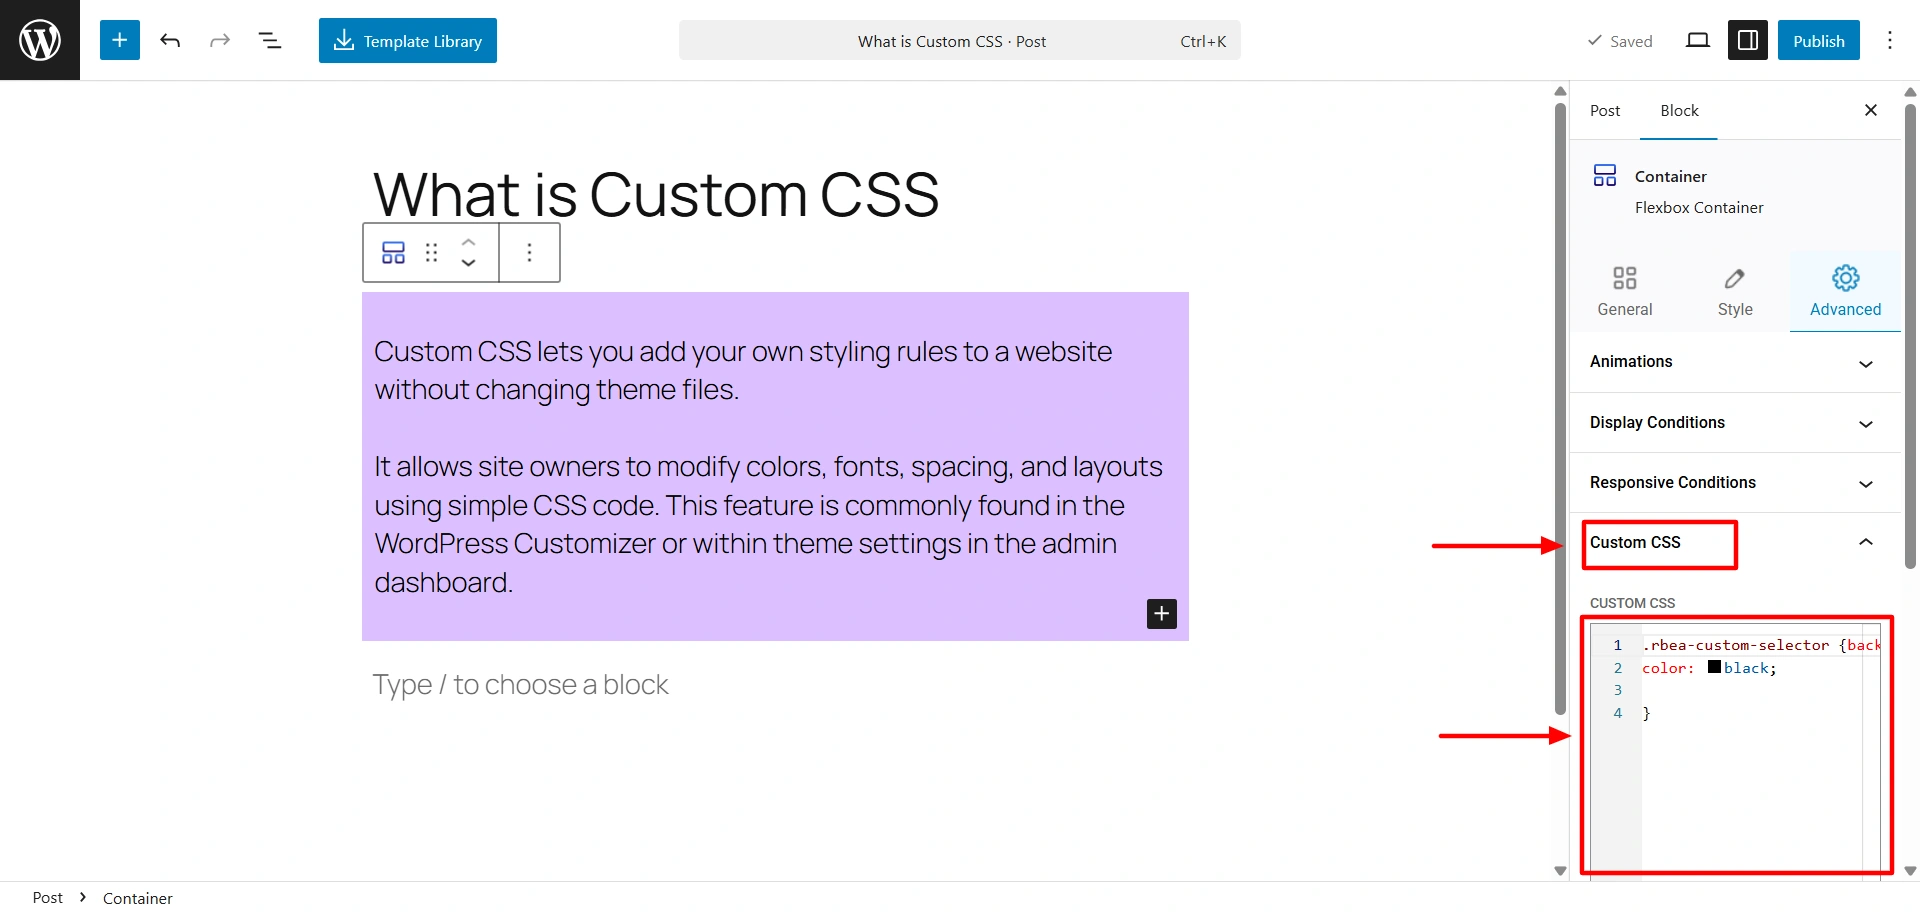Open the document overview list
This screenshot has height=912, width=1920.
270,40
